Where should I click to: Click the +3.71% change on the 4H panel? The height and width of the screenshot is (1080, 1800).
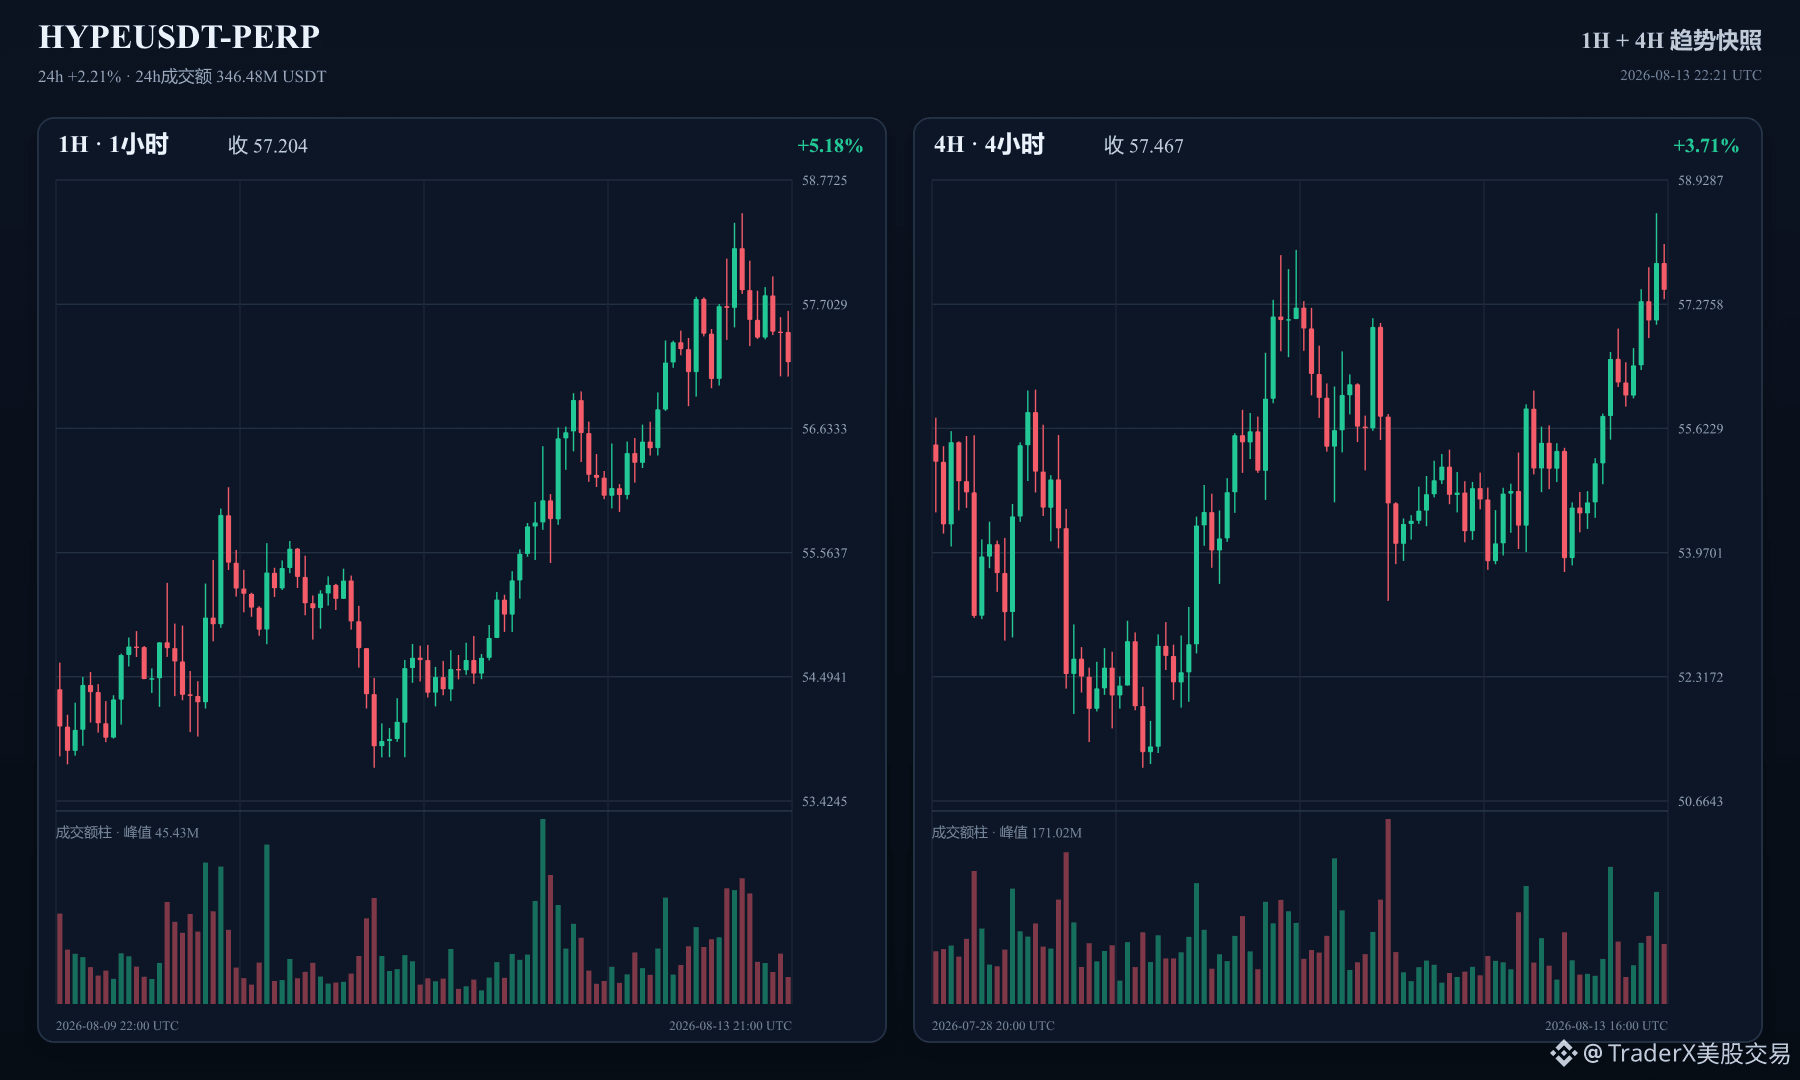[1706, 145]
